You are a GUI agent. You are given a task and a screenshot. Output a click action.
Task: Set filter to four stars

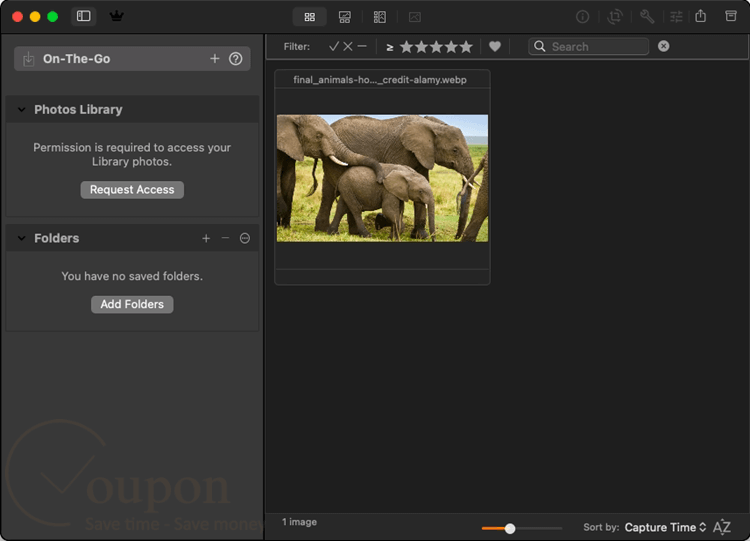451,46
